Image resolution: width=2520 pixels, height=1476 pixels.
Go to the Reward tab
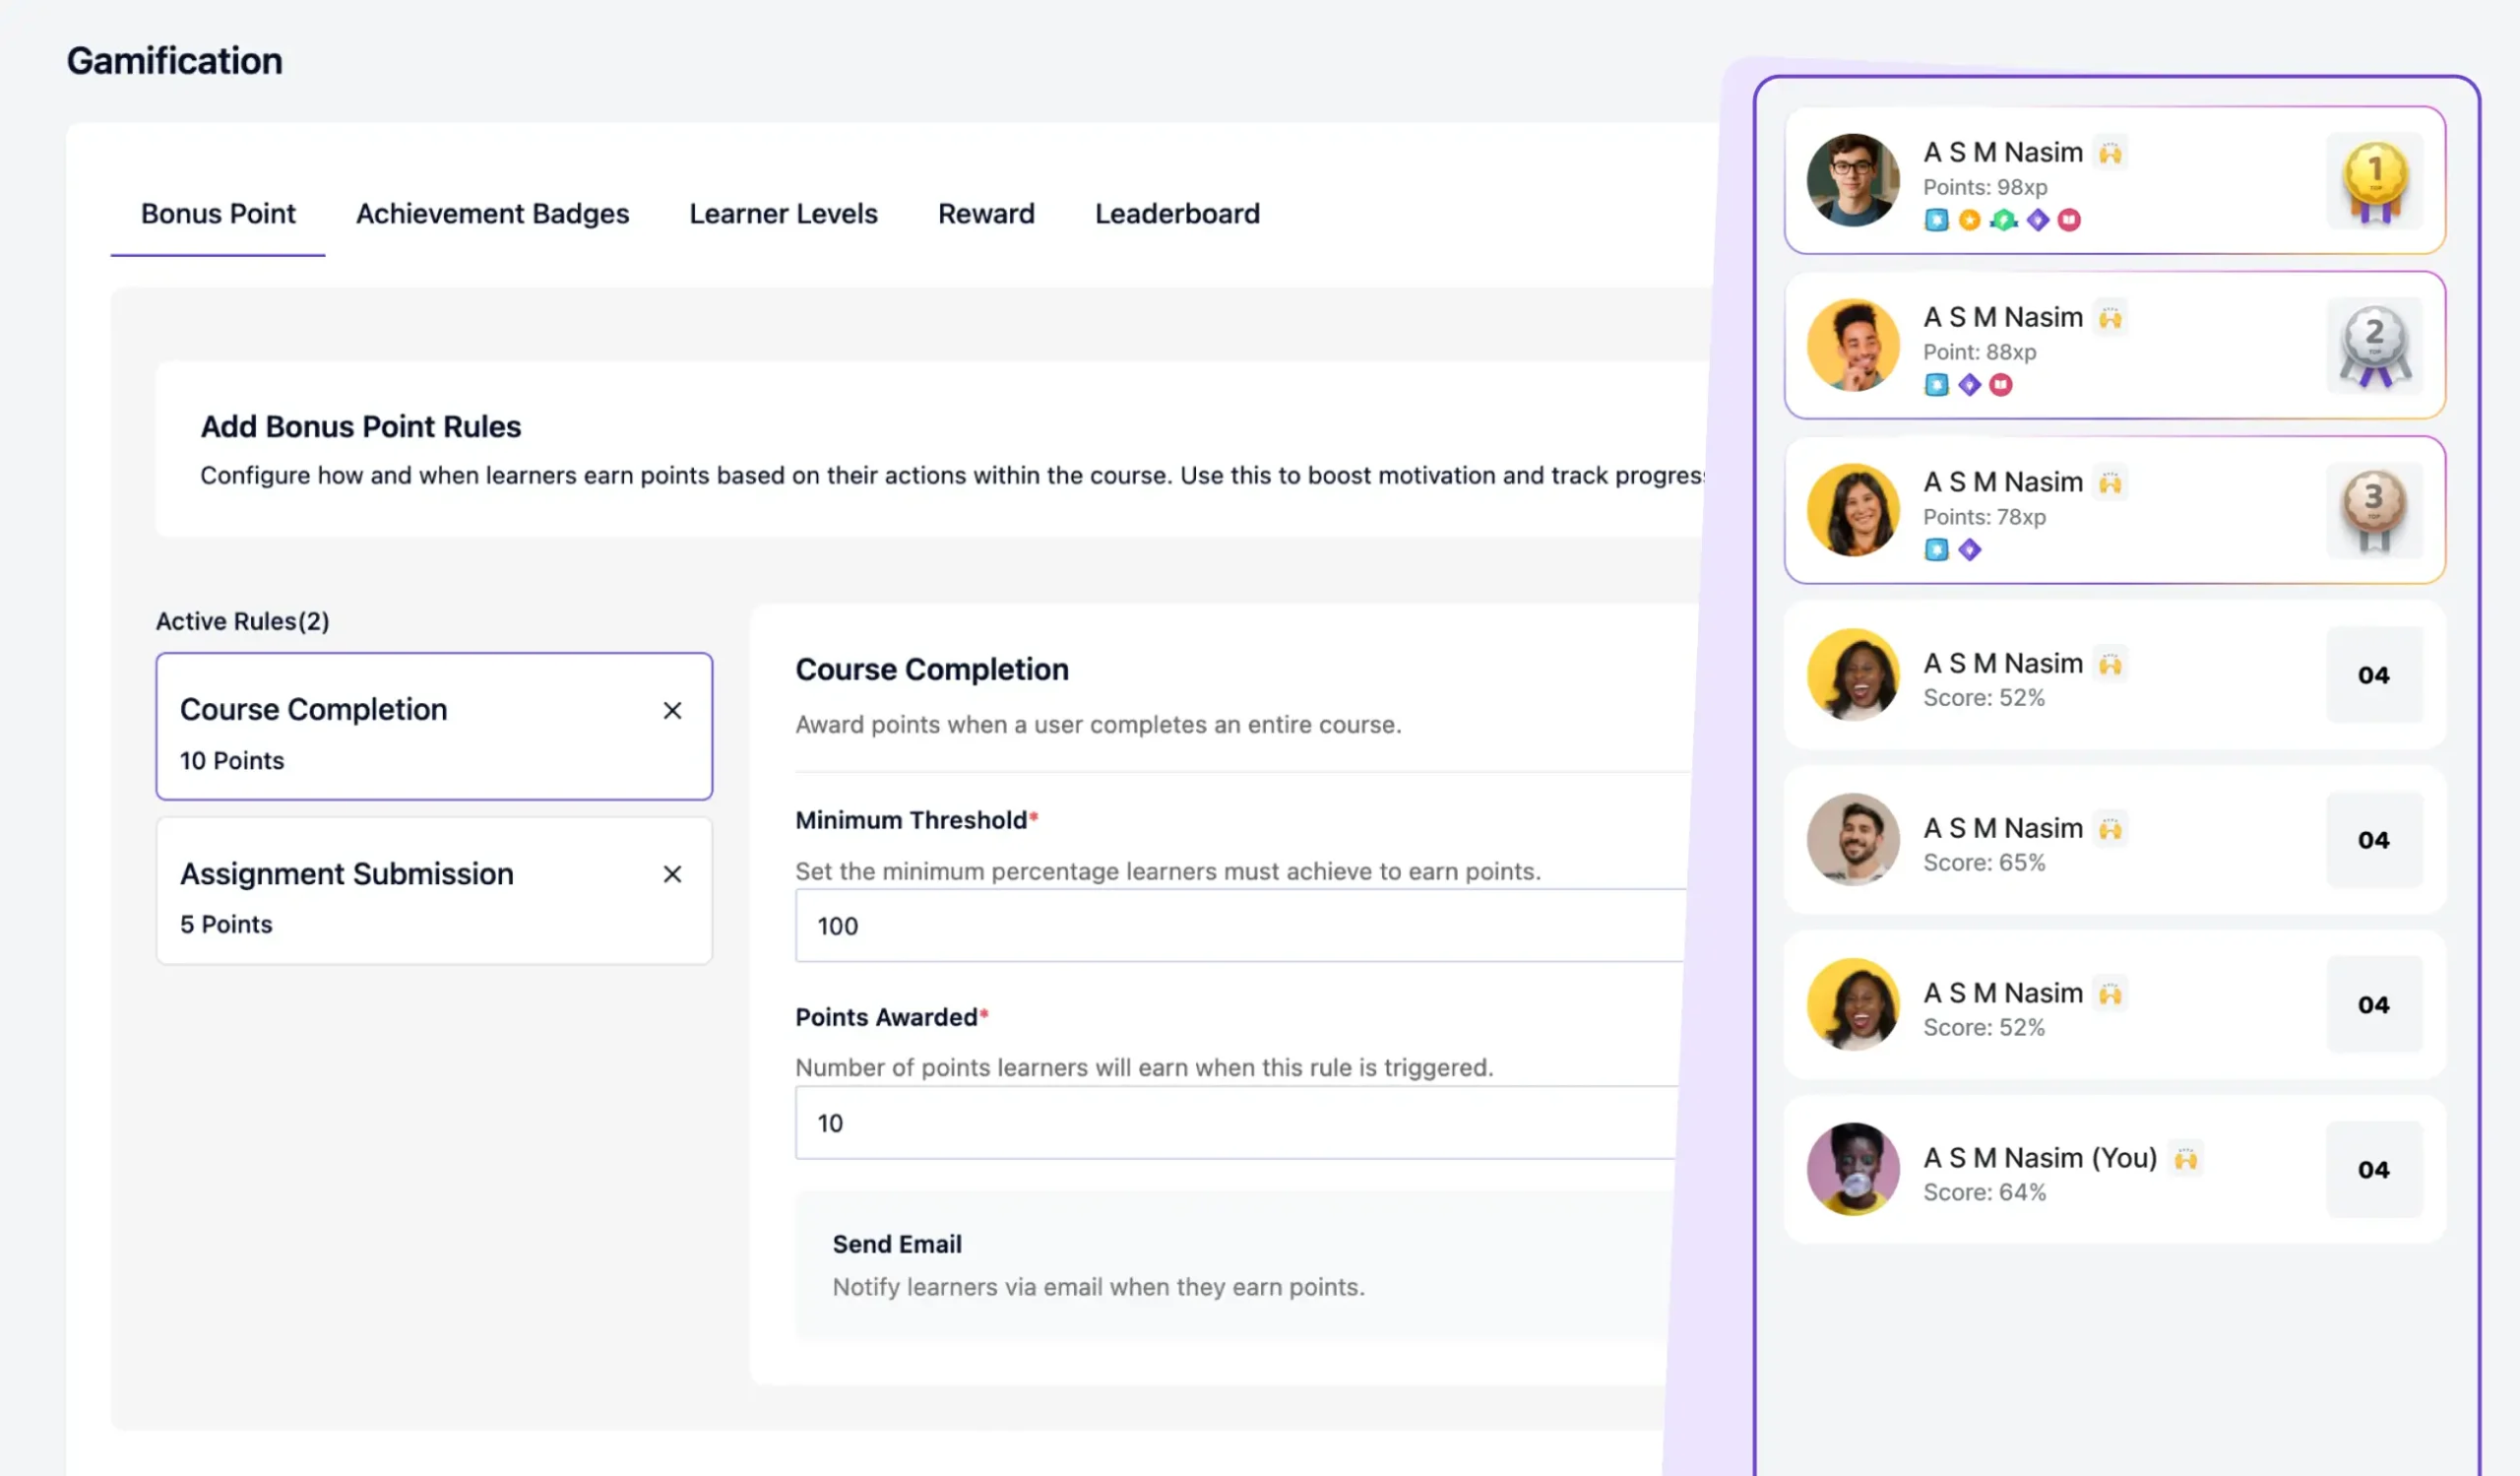[986, 214]
